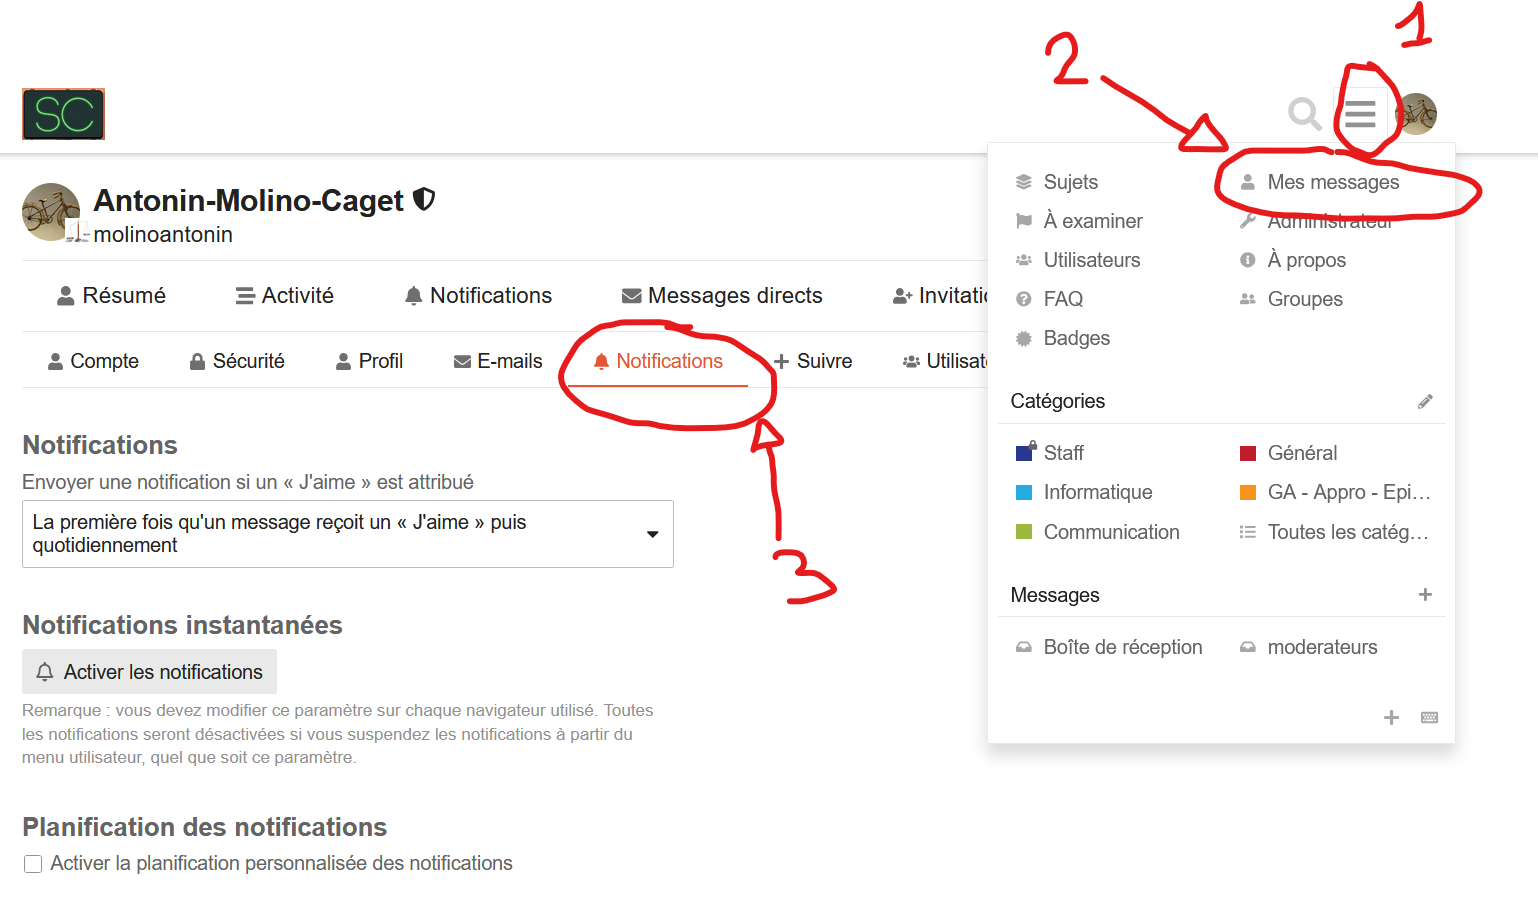1538x924 pixels.
Task: Click the bicycle user avatar in header
Action: 1417,114
